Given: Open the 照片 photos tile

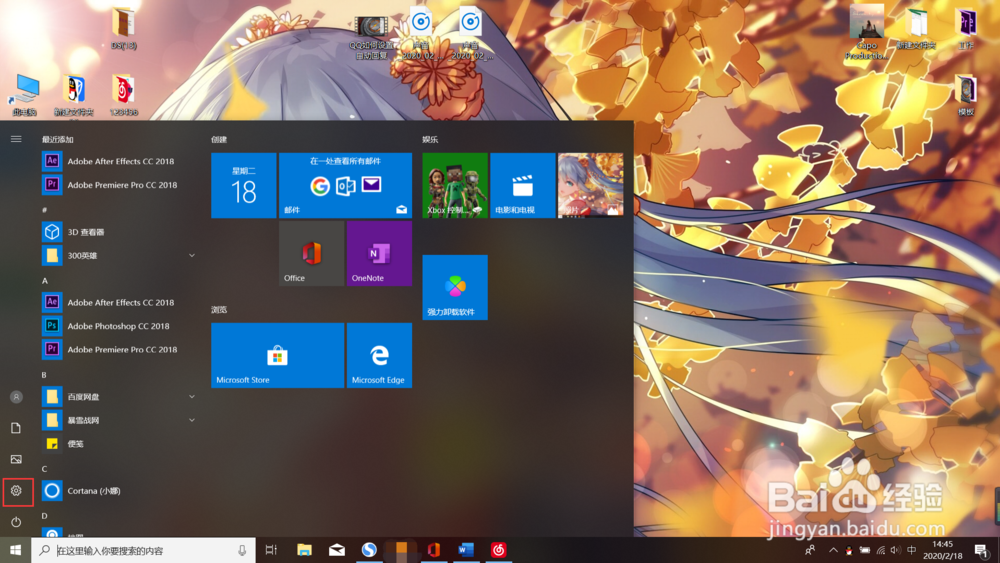Looking at the screenshot, I should click(x=591, y=186).
